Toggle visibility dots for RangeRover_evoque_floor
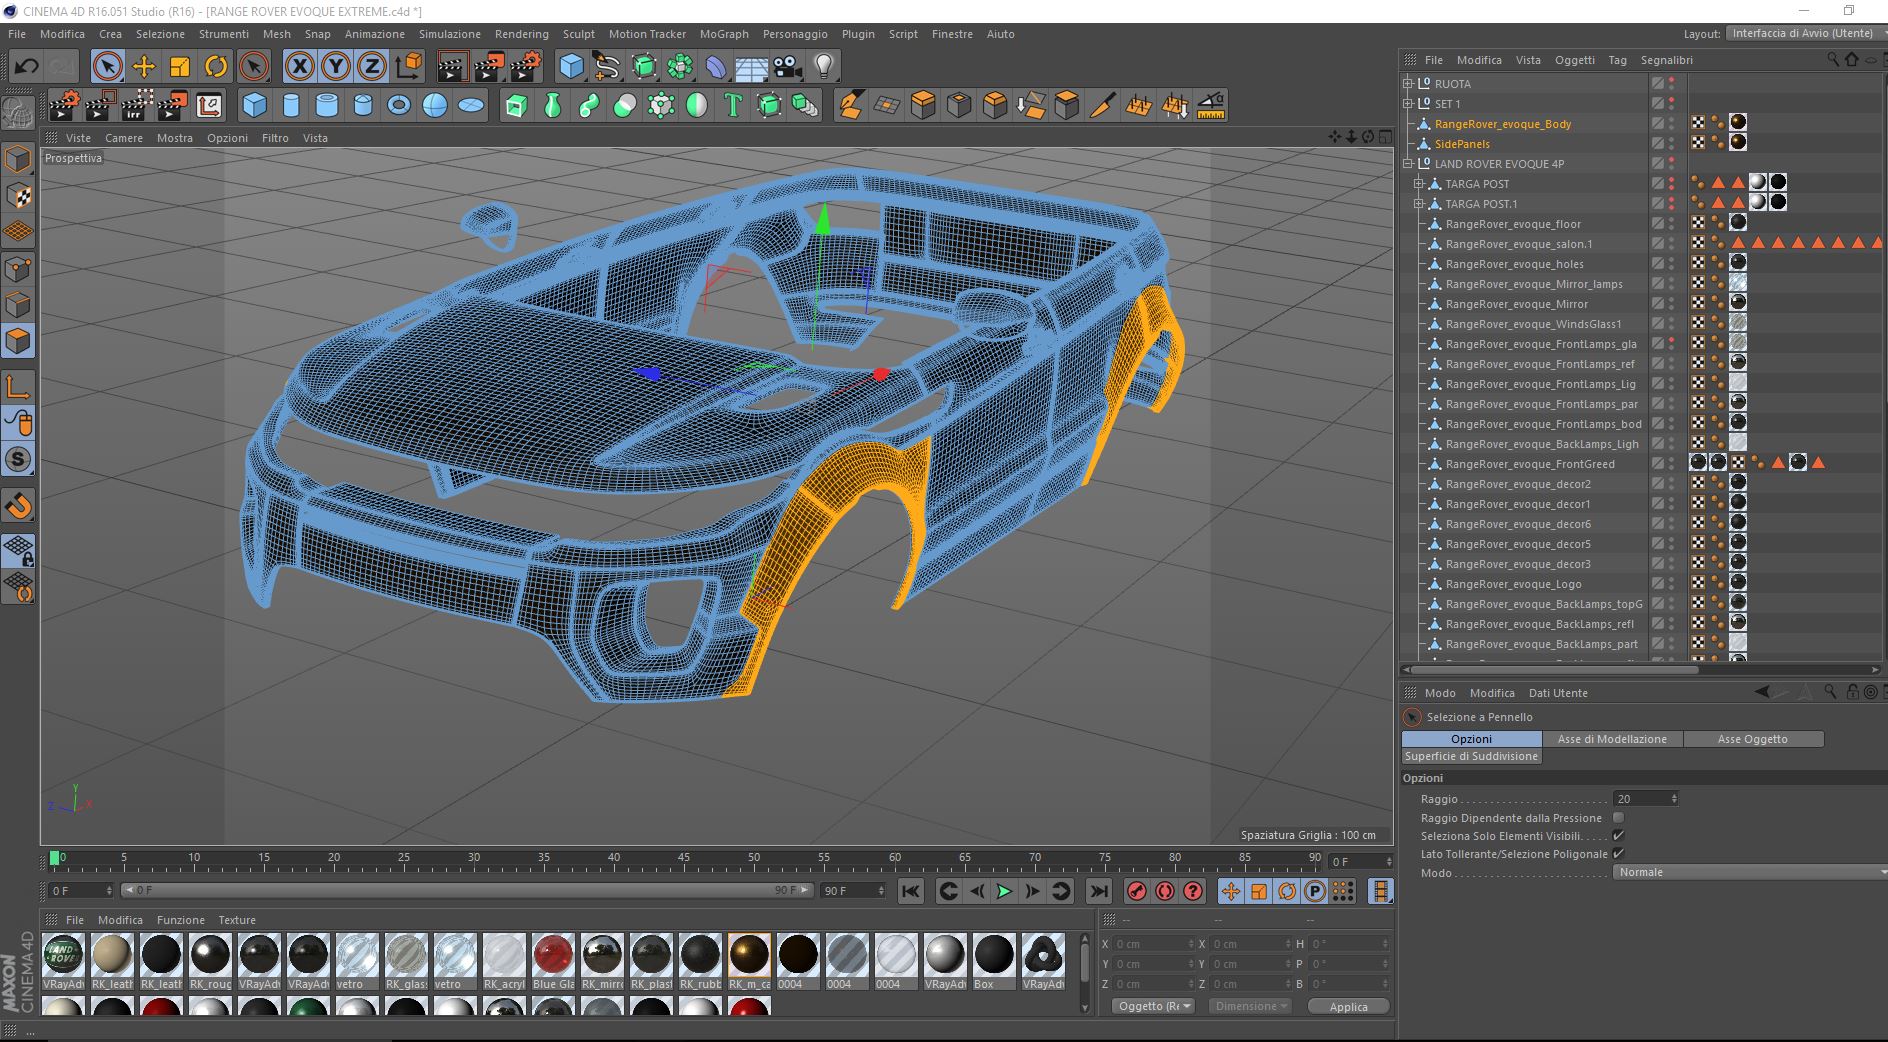Screen dimensions: 1888x1042 click(1672, 224)
